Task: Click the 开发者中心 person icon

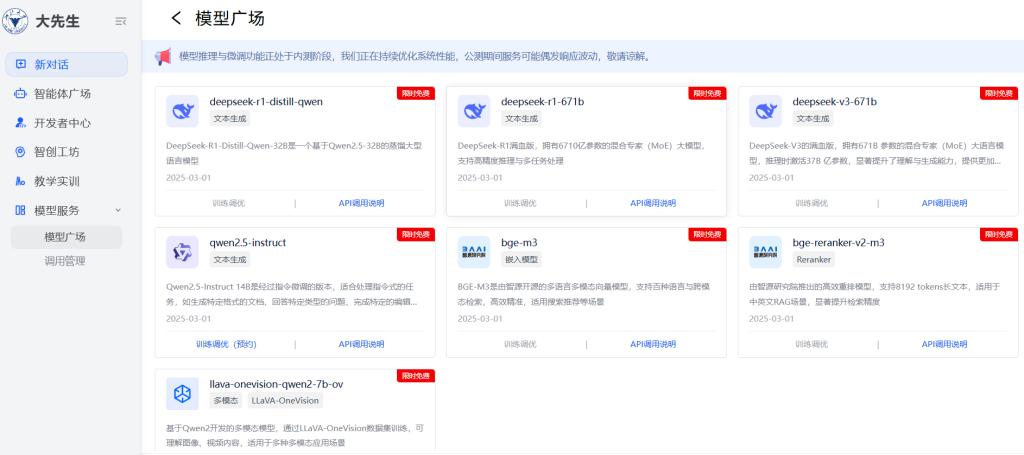Action: [21, 123]
